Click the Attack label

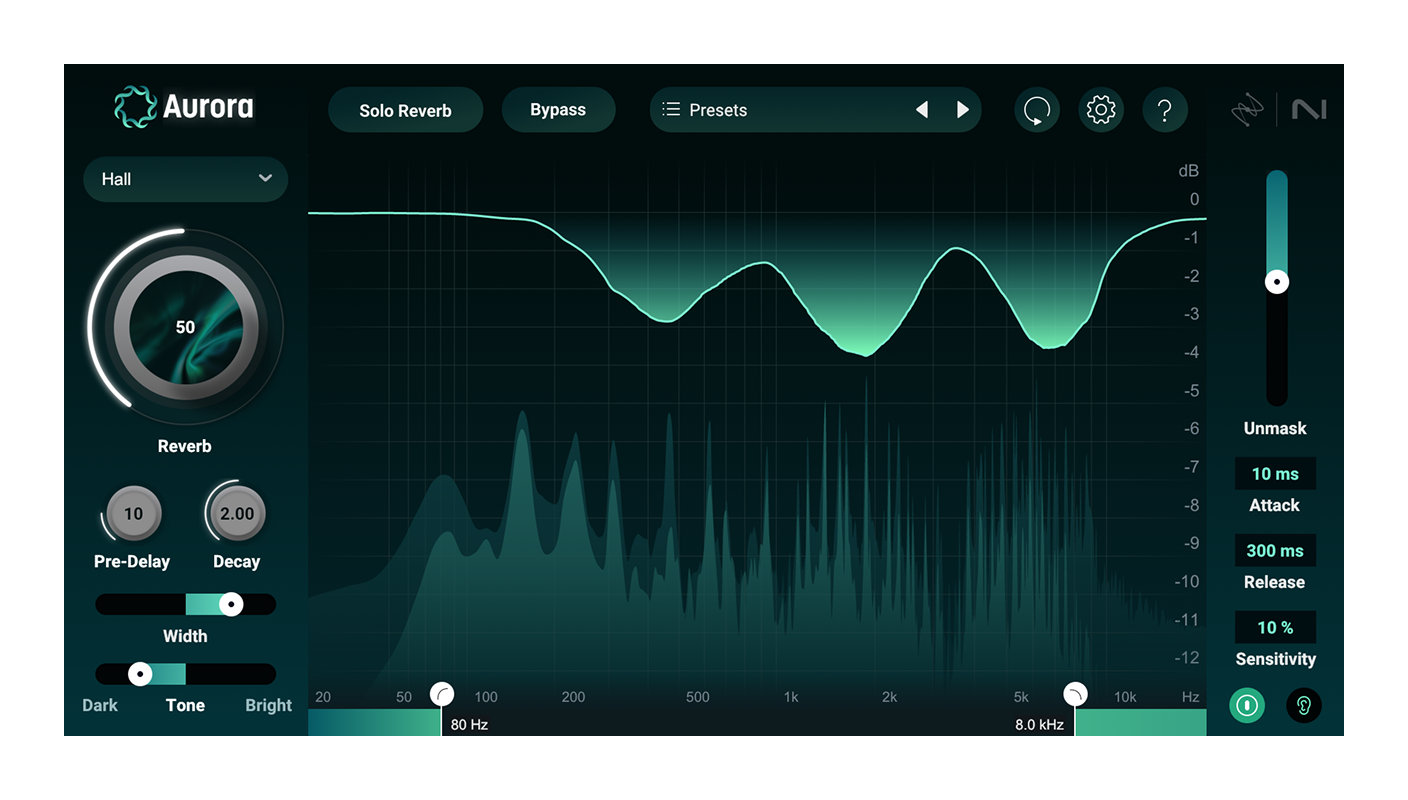1275,505
